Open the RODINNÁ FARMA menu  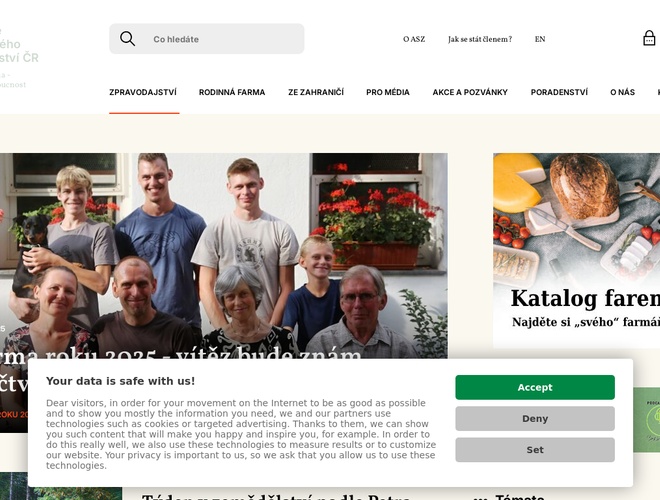[x=232, y=92]
